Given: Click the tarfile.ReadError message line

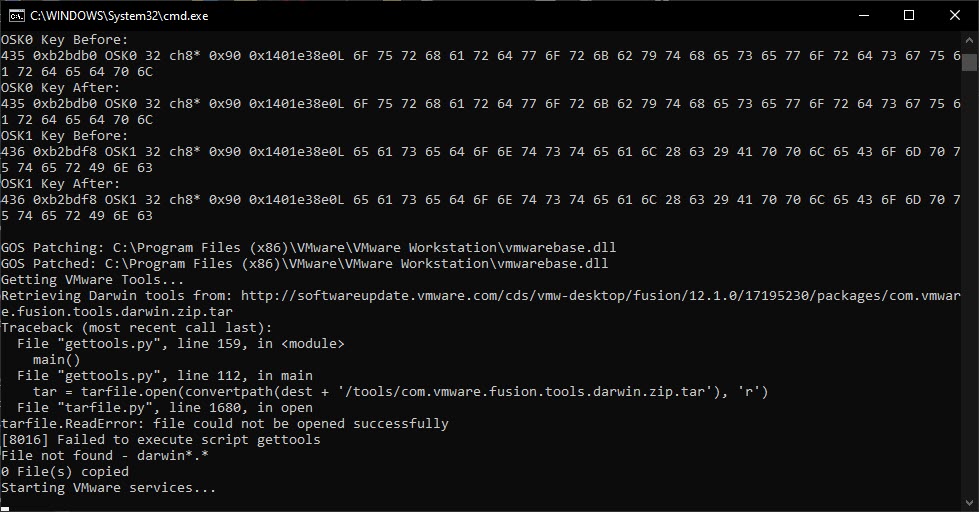Looking at the screenshot, I should click(224, 423).
